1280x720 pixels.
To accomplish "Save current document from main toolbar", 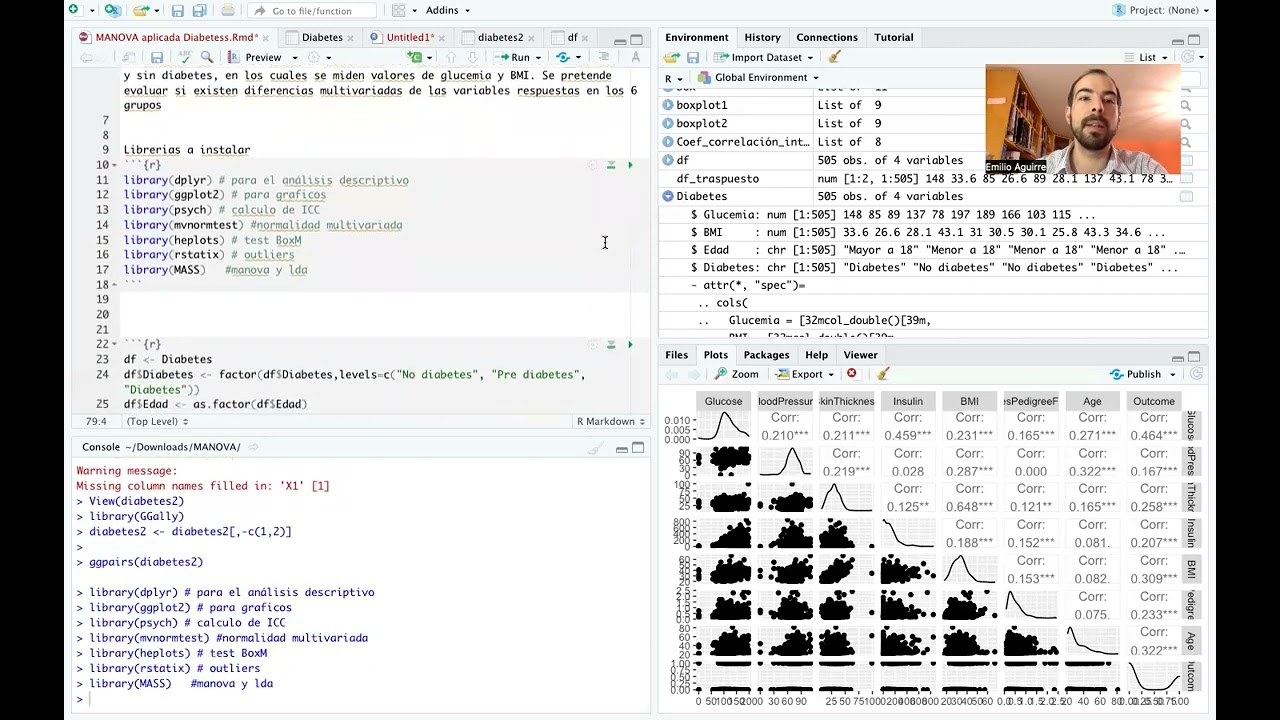I will pyautogui.click(x=178, y=10).
